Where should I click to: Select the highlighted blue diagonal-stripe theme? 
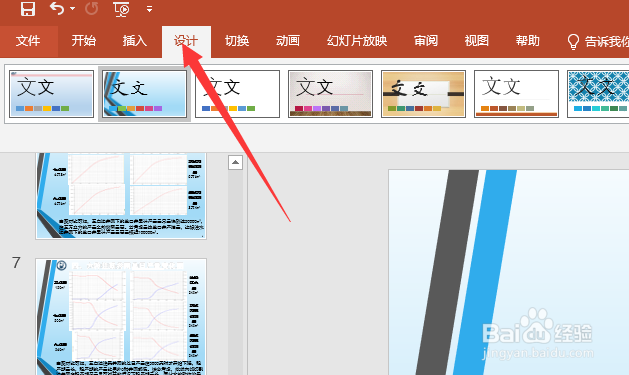144,94
